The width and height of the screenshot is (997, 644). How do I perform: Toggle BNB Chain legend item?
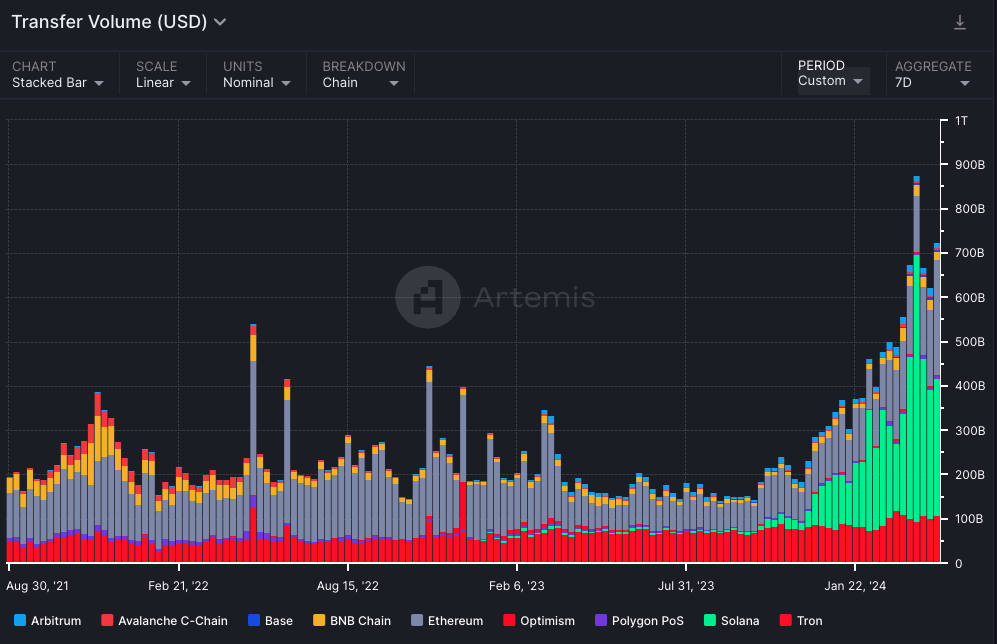(351, 621)
